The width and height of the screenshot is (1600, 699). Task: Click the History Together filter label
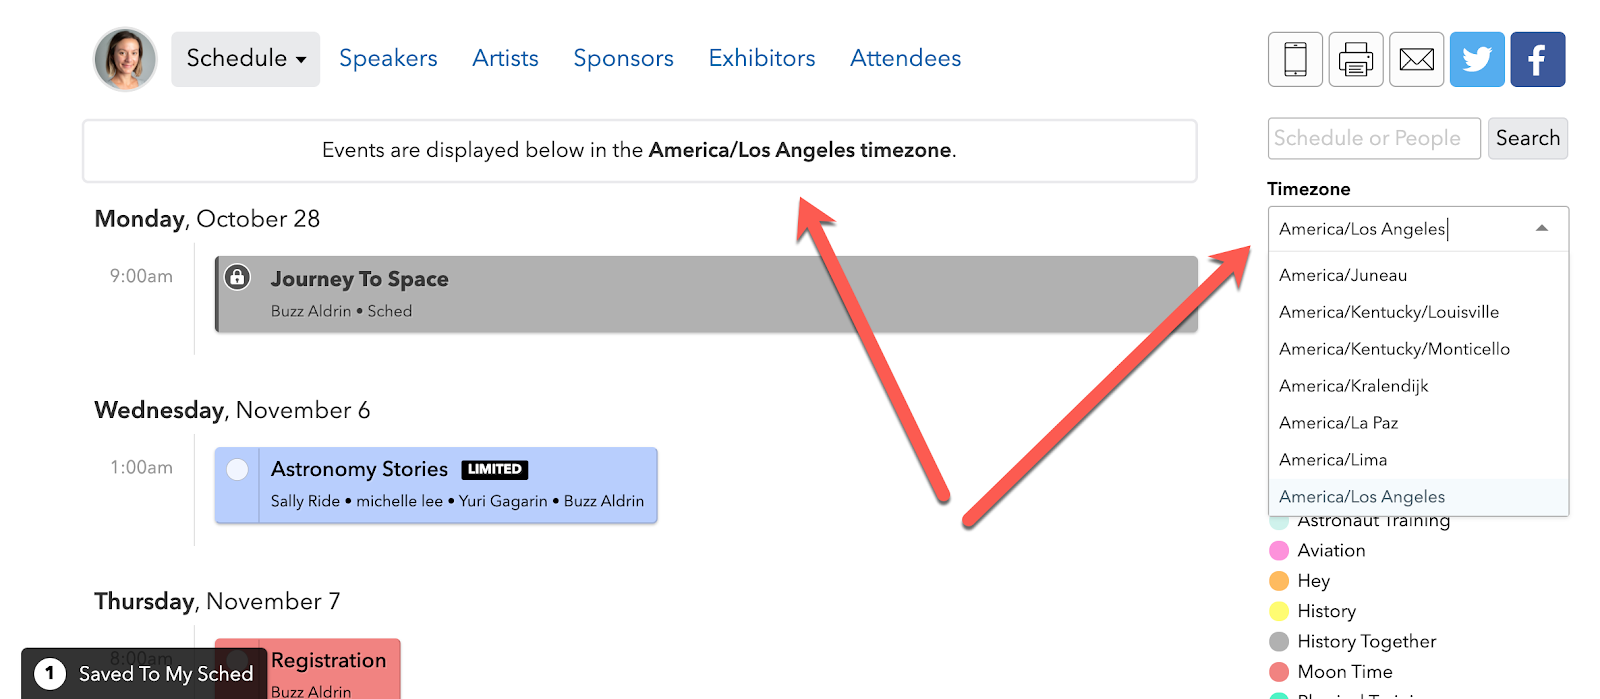pyautogui.click(x=1366, y=642)
